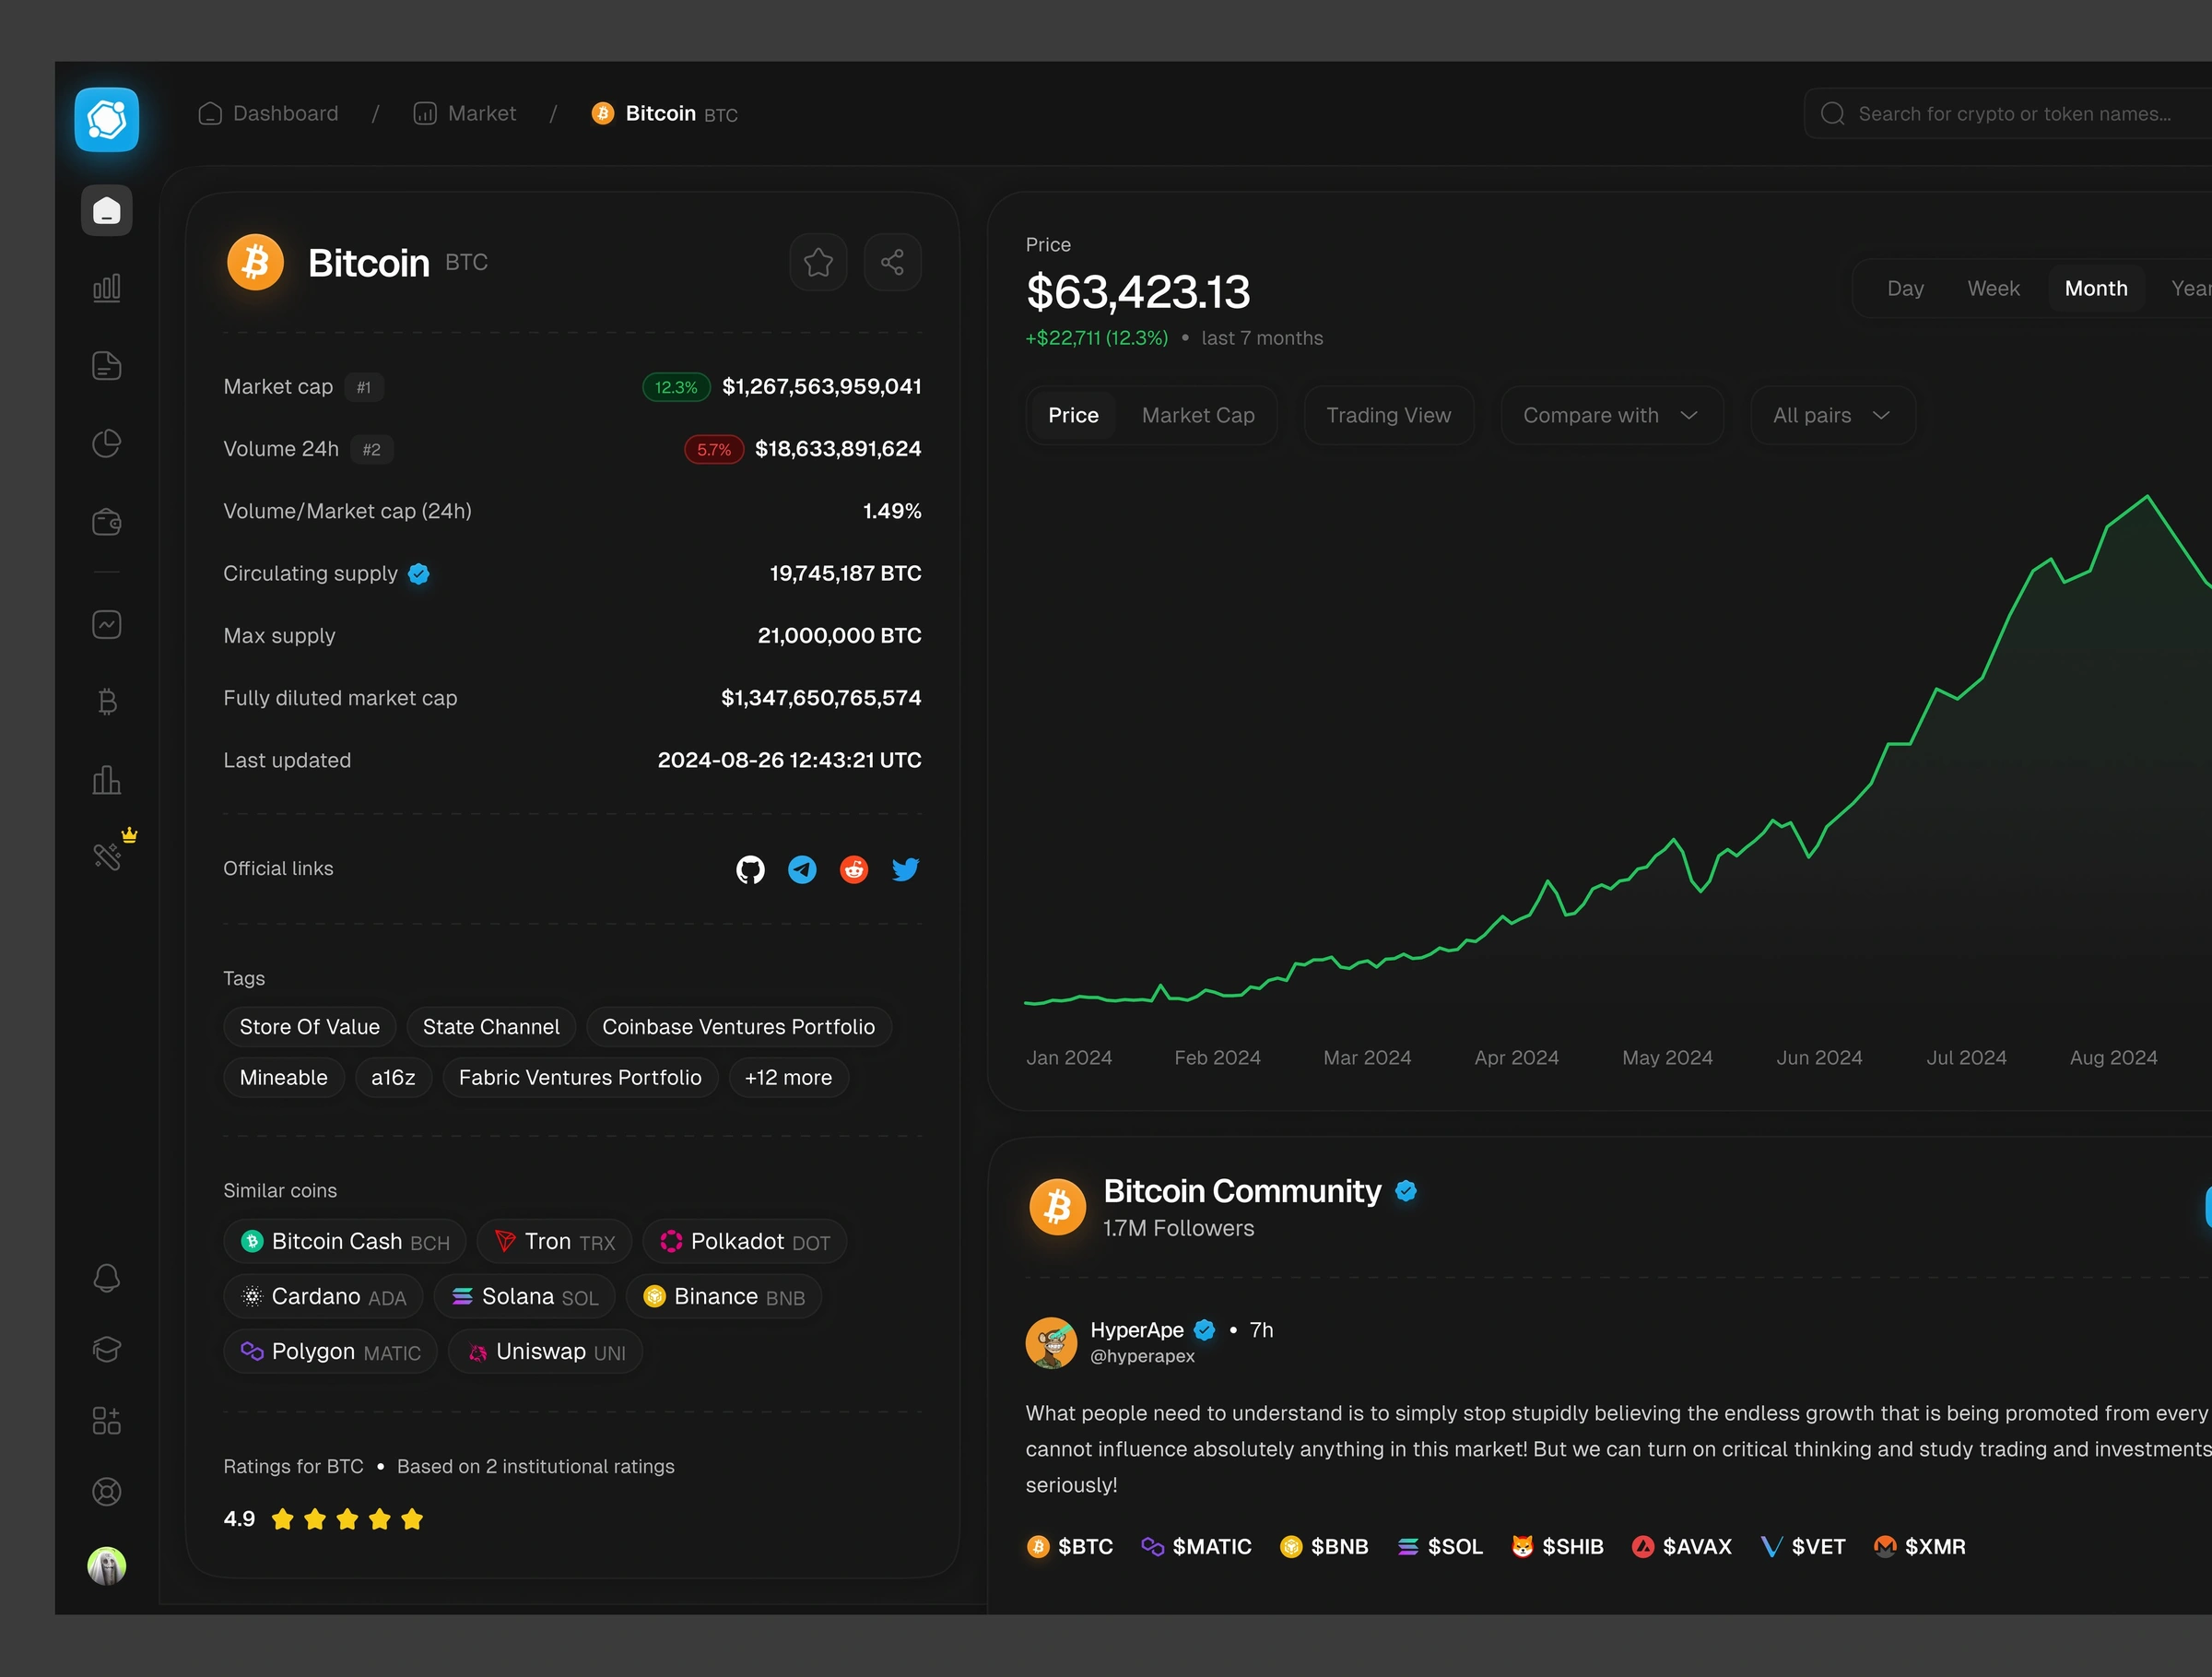Viewport: 2212px width, 1677px height.
Task: Click the verified badge beside Circulating supply
Action: click(419, 574)
